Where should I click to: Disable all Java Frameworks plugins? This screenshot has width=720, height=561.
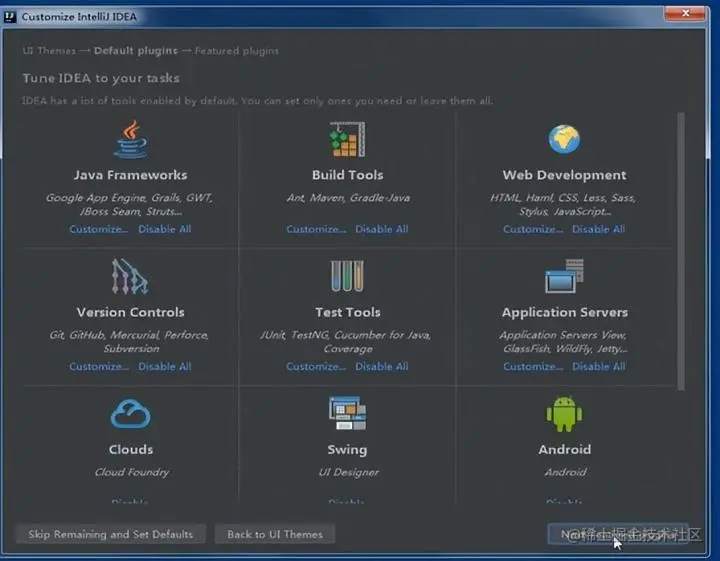pos(165,229)
